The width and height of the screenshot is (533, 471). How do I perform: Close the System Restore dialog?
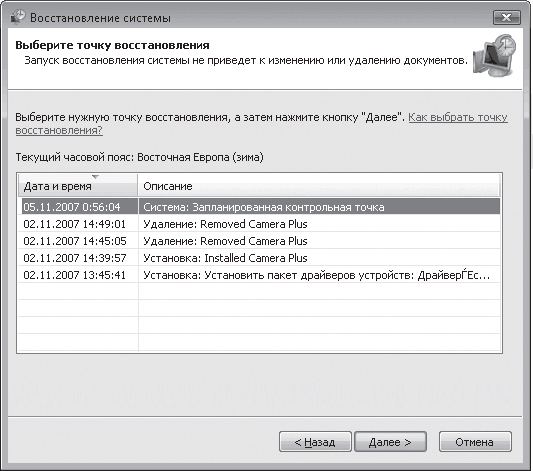506,17
